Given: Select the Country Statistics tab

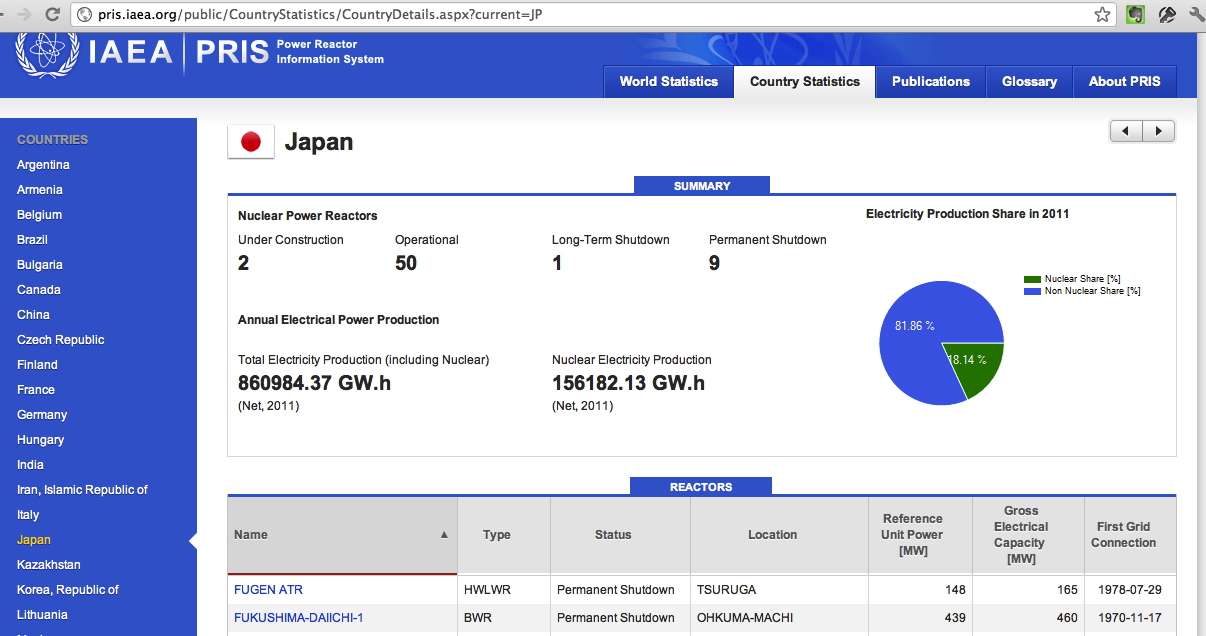Looking at the screenshot, I should click(805, 82).
